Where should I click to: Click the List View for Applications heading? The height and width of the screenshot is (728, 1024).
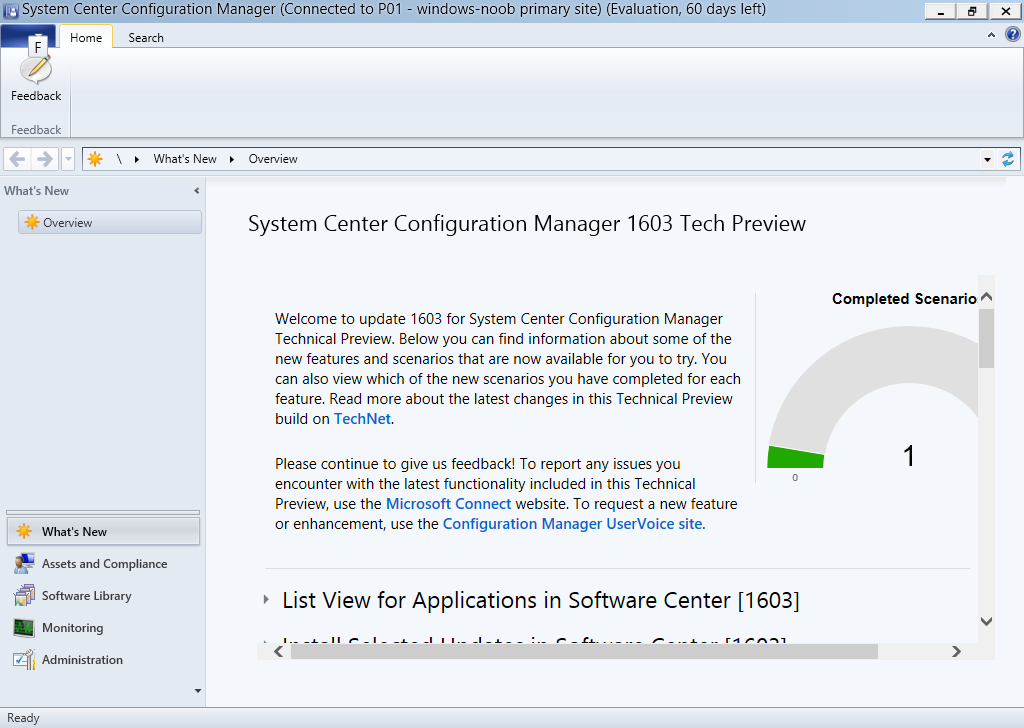point(541,600)
